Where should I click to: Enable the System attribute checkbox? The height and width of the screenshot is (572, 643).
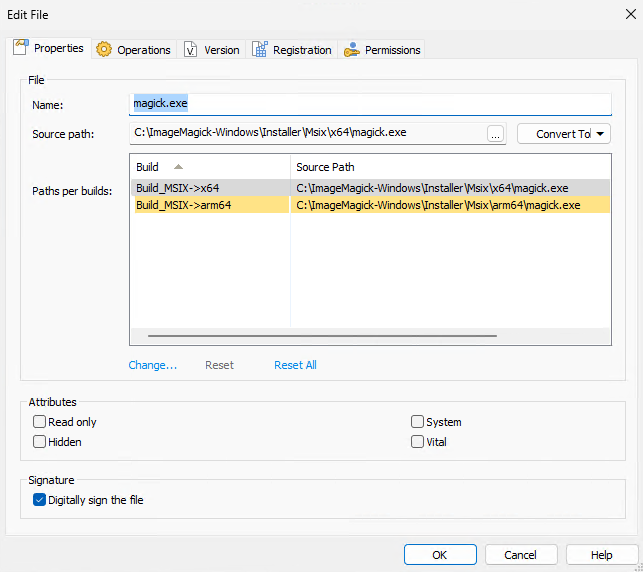[x=418, y=422]
